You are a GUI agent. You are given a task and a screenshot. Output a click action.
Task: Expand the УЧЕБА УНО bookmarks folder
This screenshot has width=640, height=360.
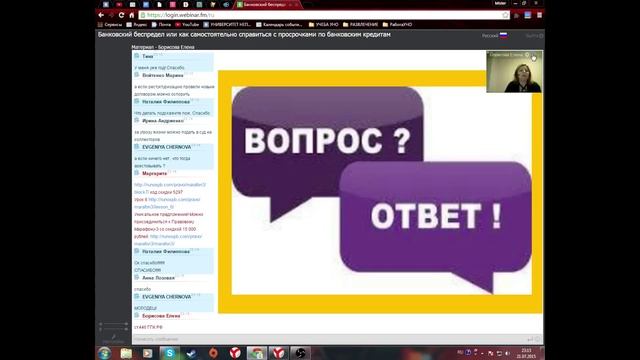pyautogui.click(x=324, y=24)
